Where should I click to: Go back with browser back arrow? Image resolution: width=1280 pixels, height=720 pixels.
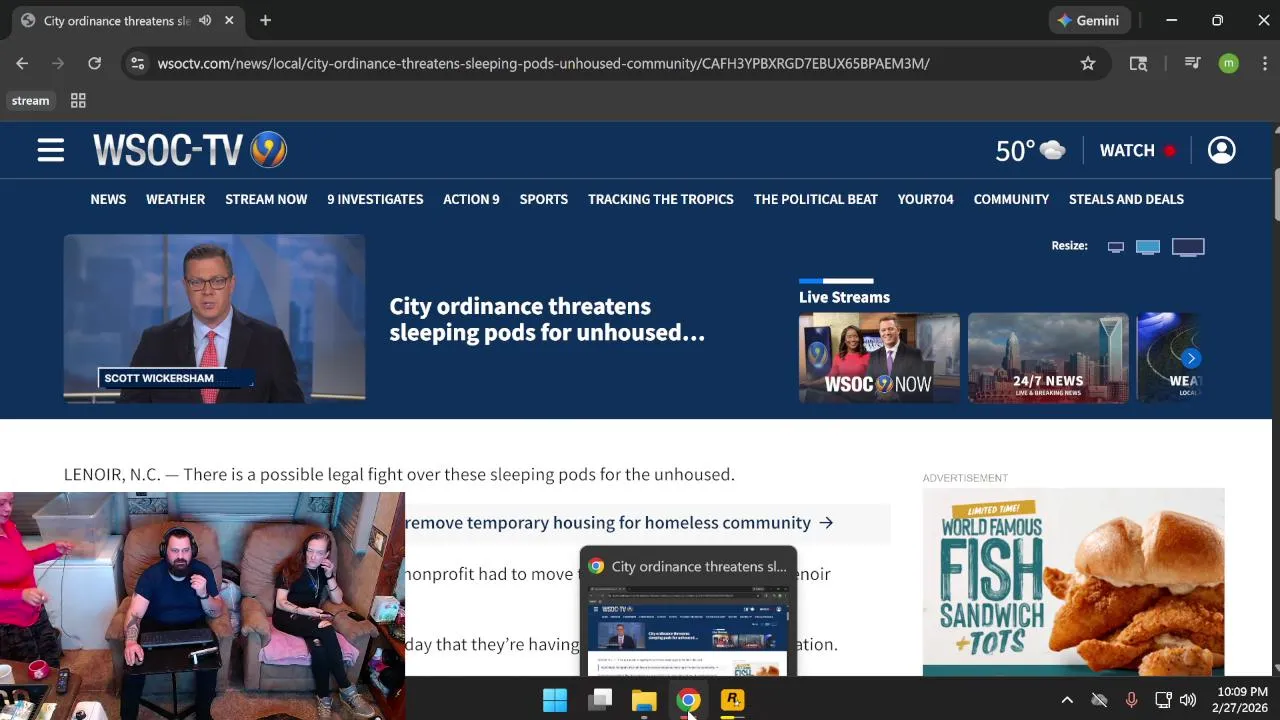point(22,63)
